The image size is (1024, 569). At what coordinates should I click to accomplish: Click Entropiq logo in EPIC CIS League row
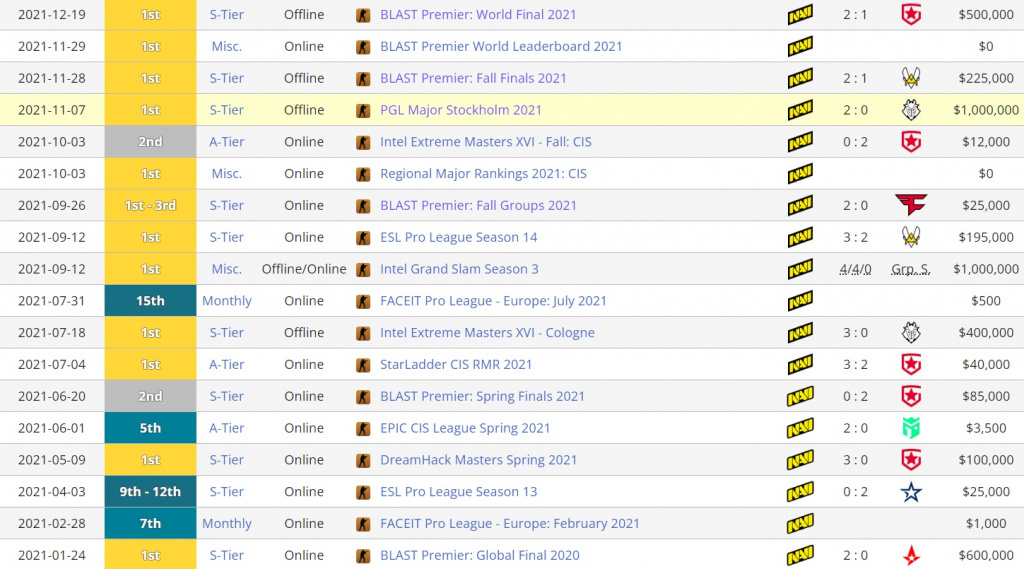tap(911, 428)
